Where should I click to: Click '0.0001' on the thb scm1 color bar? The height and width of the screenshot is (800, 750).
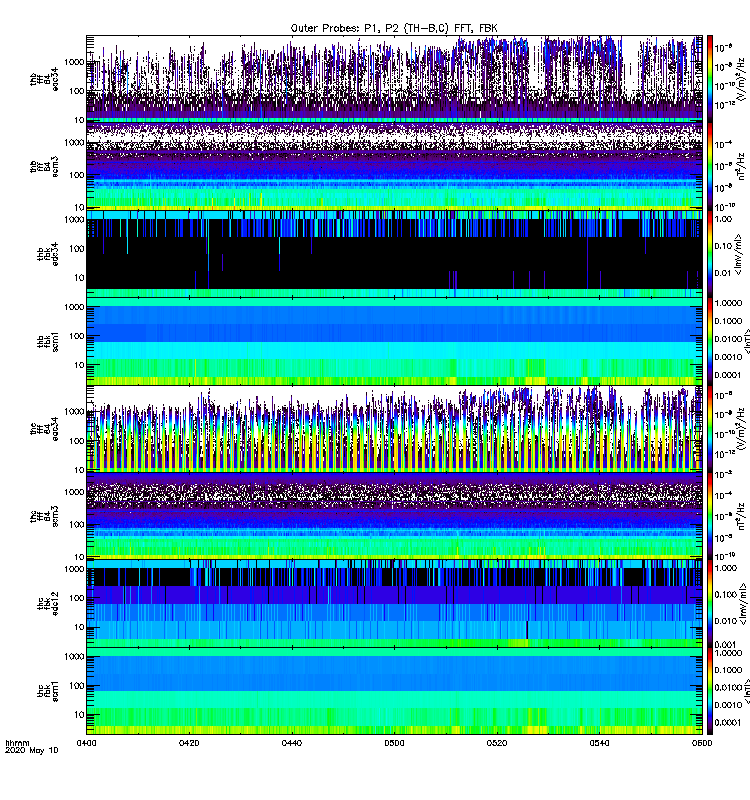pyautogui.click(x=728, y=375)
